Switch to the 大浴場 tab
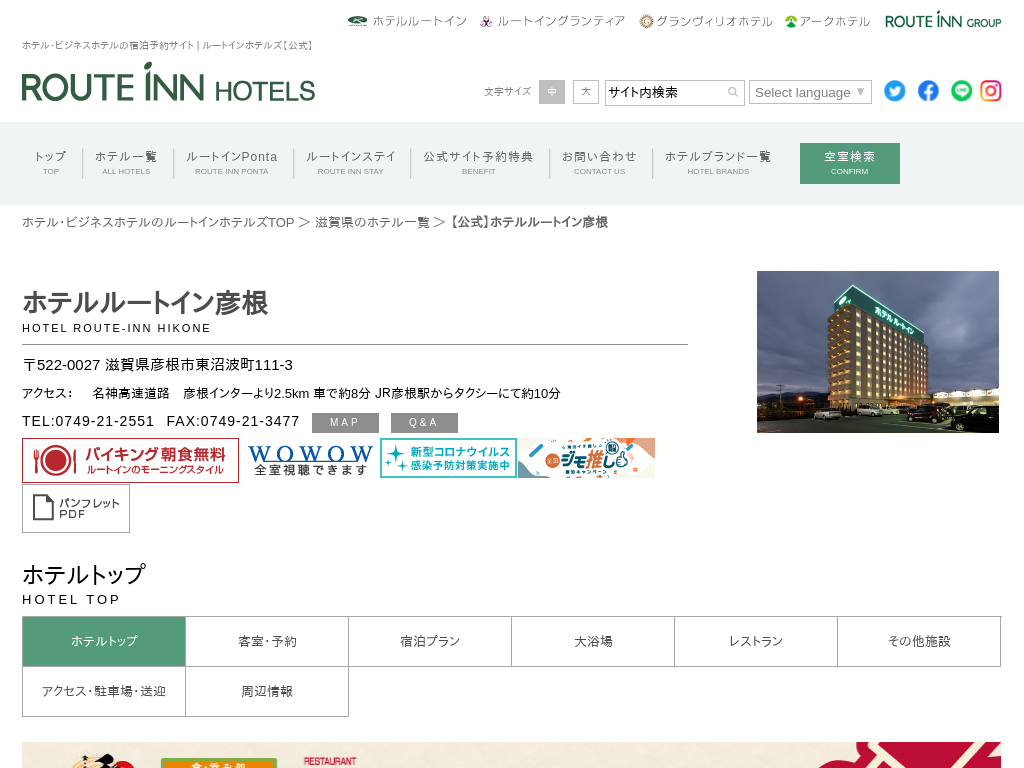1024x768 pixels. [x=593, y=642]
